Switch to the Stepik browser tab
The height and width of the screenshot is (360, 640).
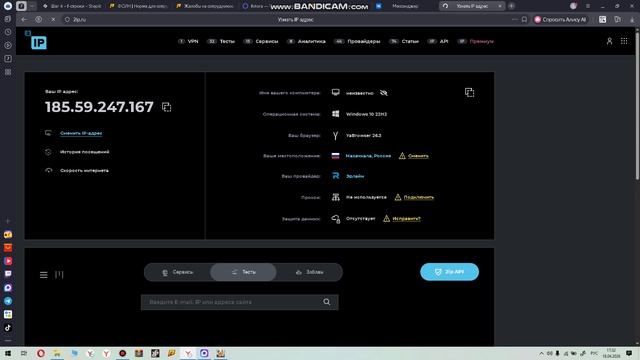[73, 6]
